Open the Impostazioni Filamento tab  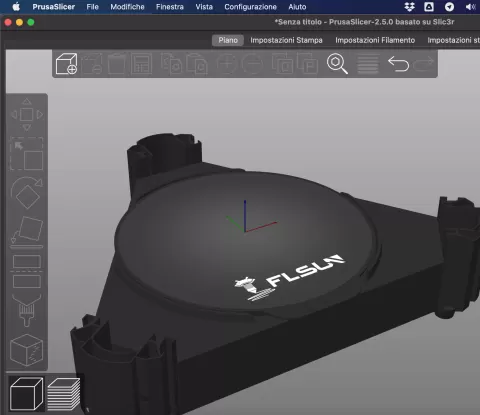(375, 40)
